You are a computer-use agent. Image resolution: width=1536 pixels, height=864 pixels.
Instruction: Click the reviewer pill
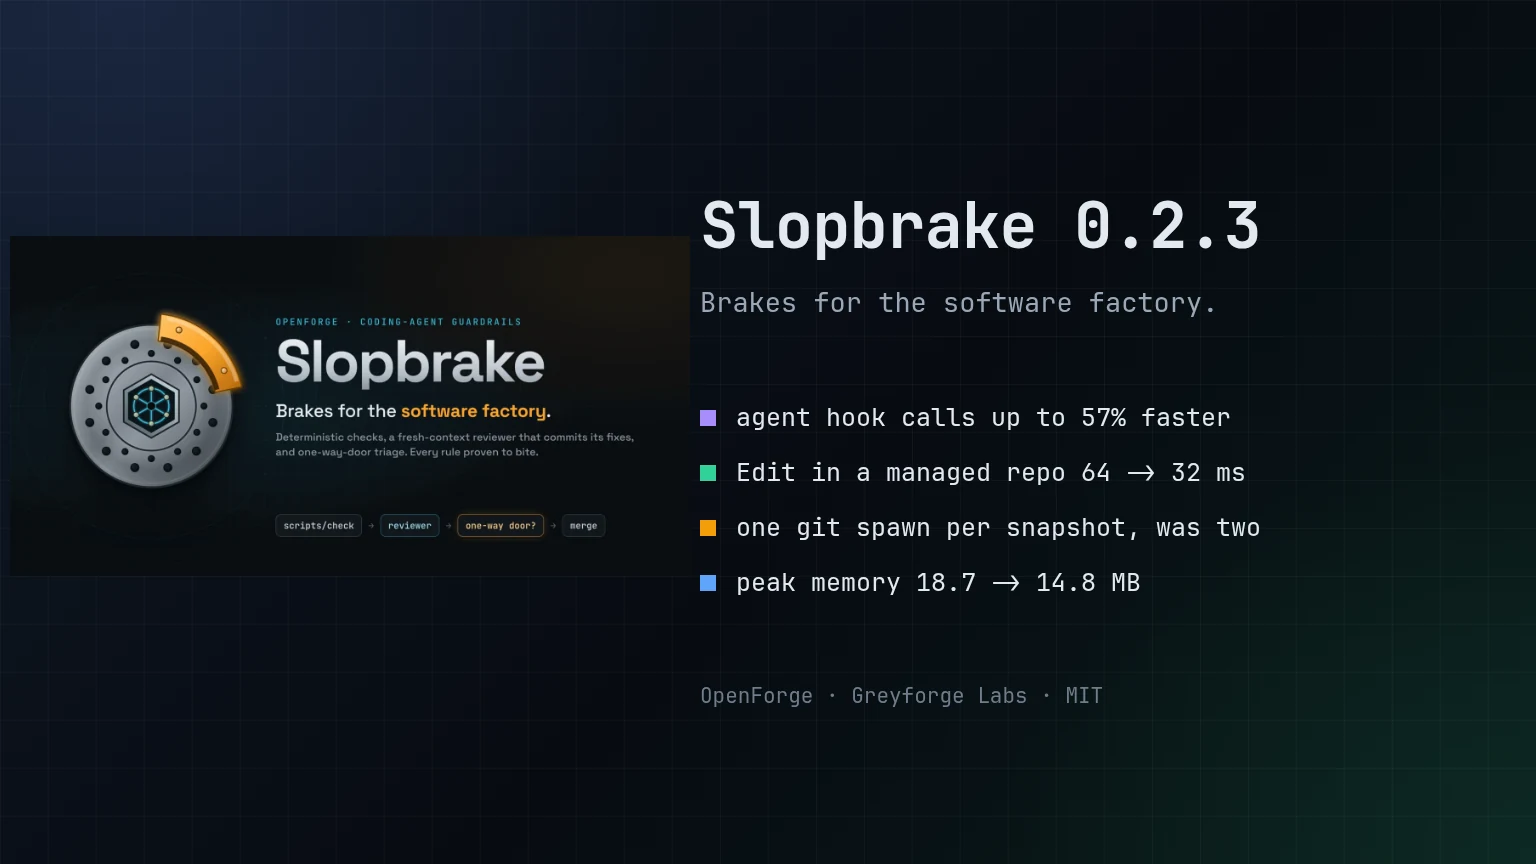(410, 526)
